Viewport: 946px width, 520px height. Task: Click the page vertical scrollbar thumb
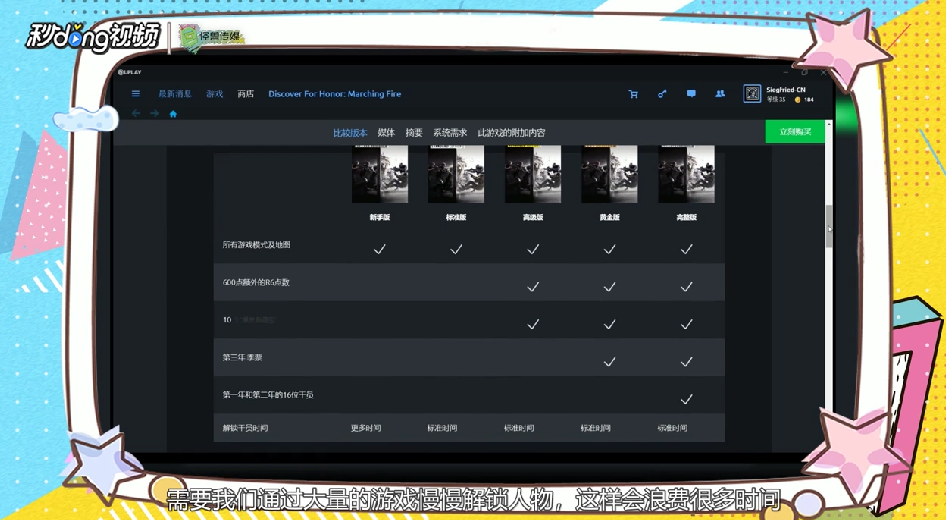click(x=829, y=226)
